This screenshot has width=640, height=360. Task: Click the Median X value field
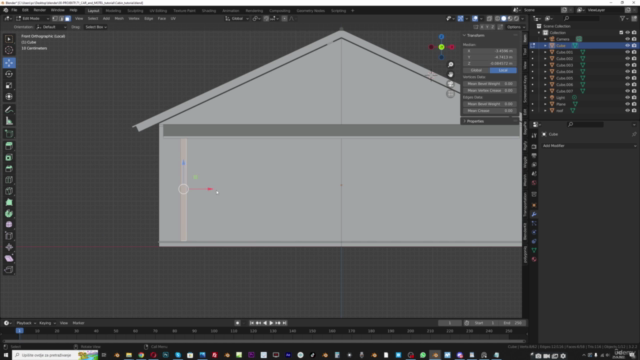490,51
